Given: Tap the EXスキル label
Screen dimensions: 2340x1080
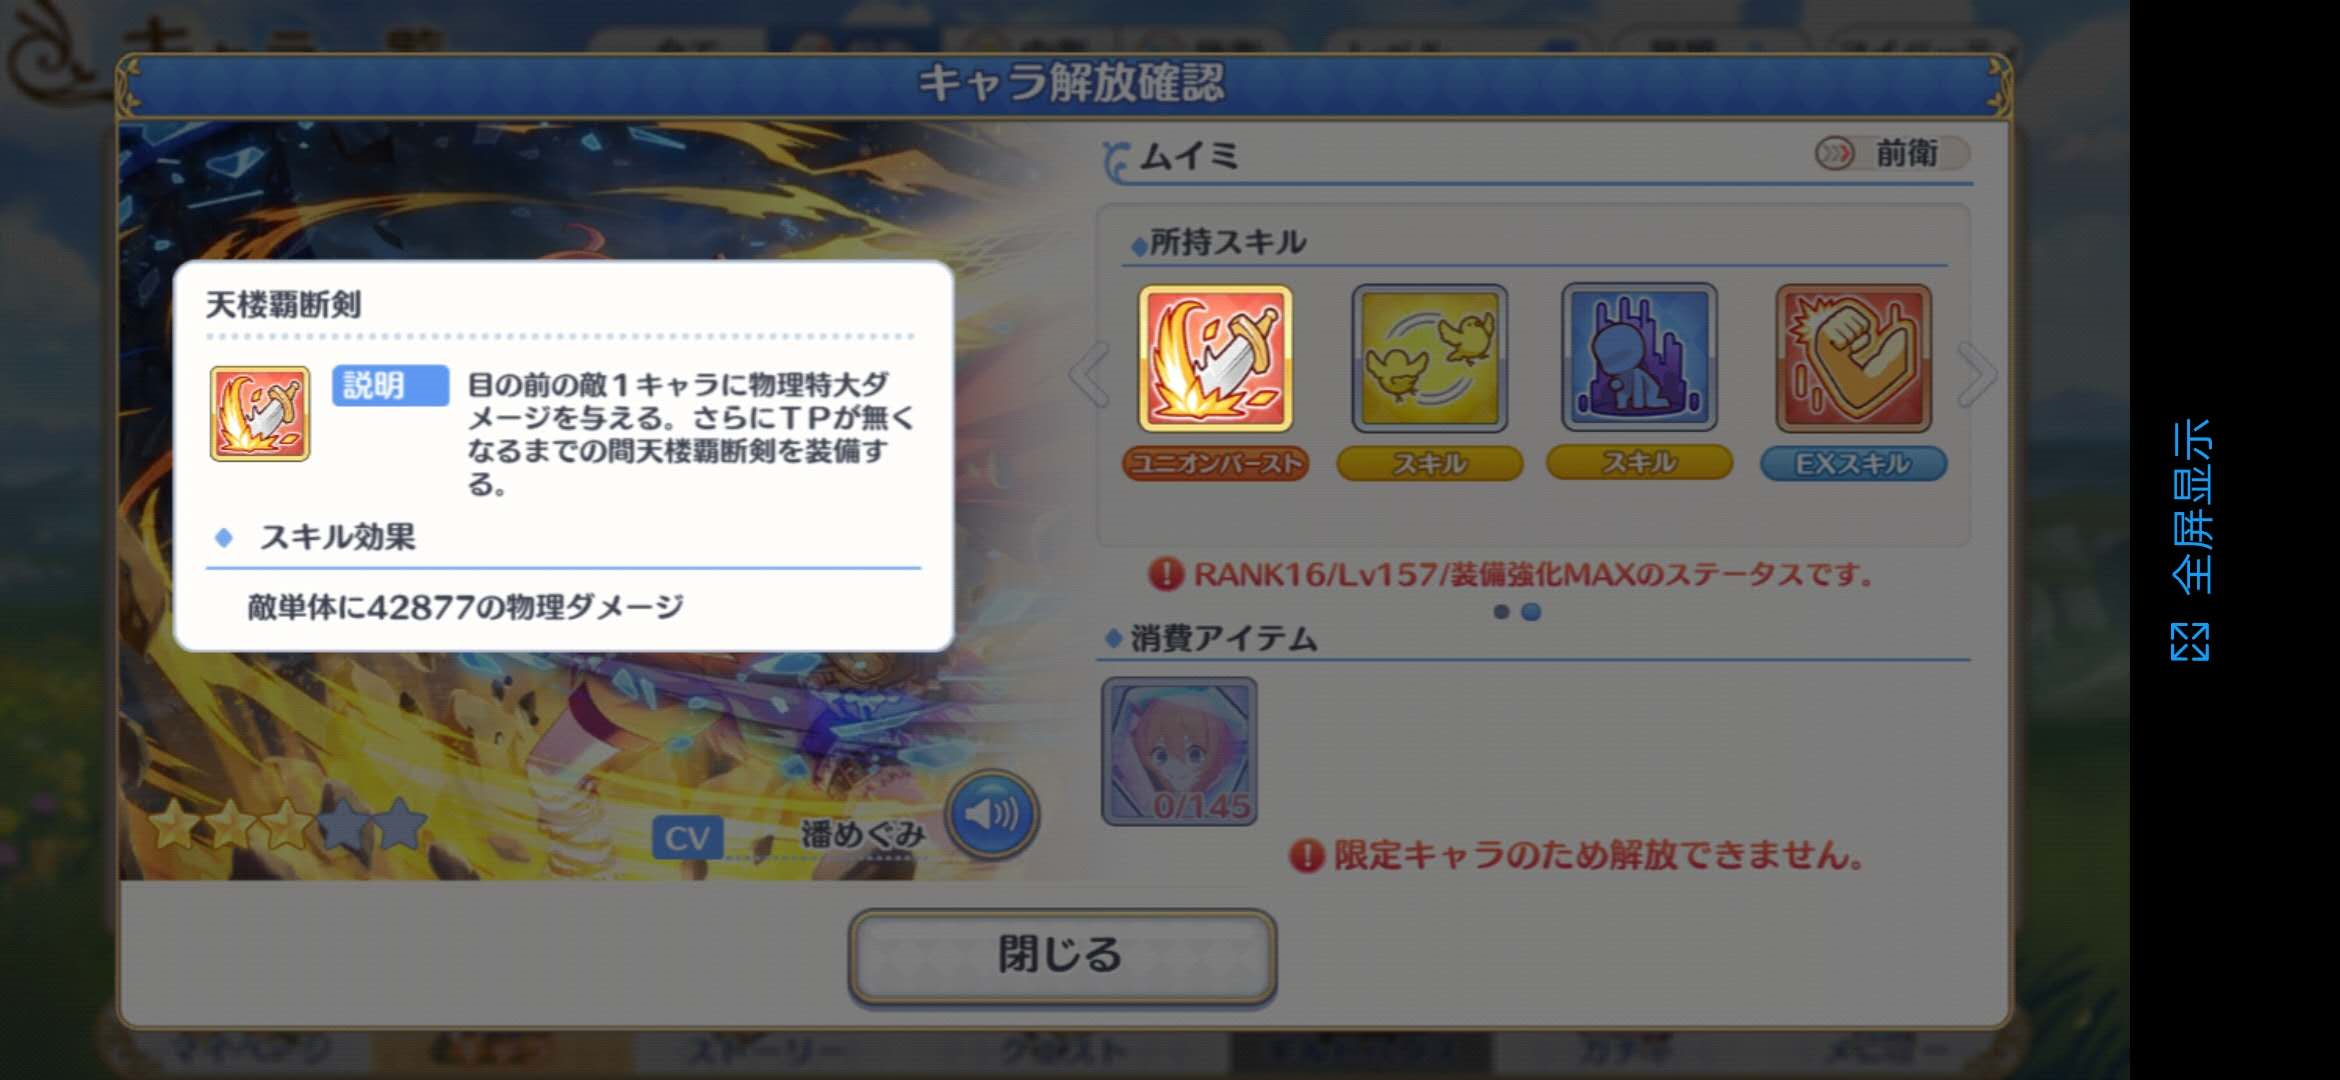Looking at the screenshot, I should tap(1853, 464).
